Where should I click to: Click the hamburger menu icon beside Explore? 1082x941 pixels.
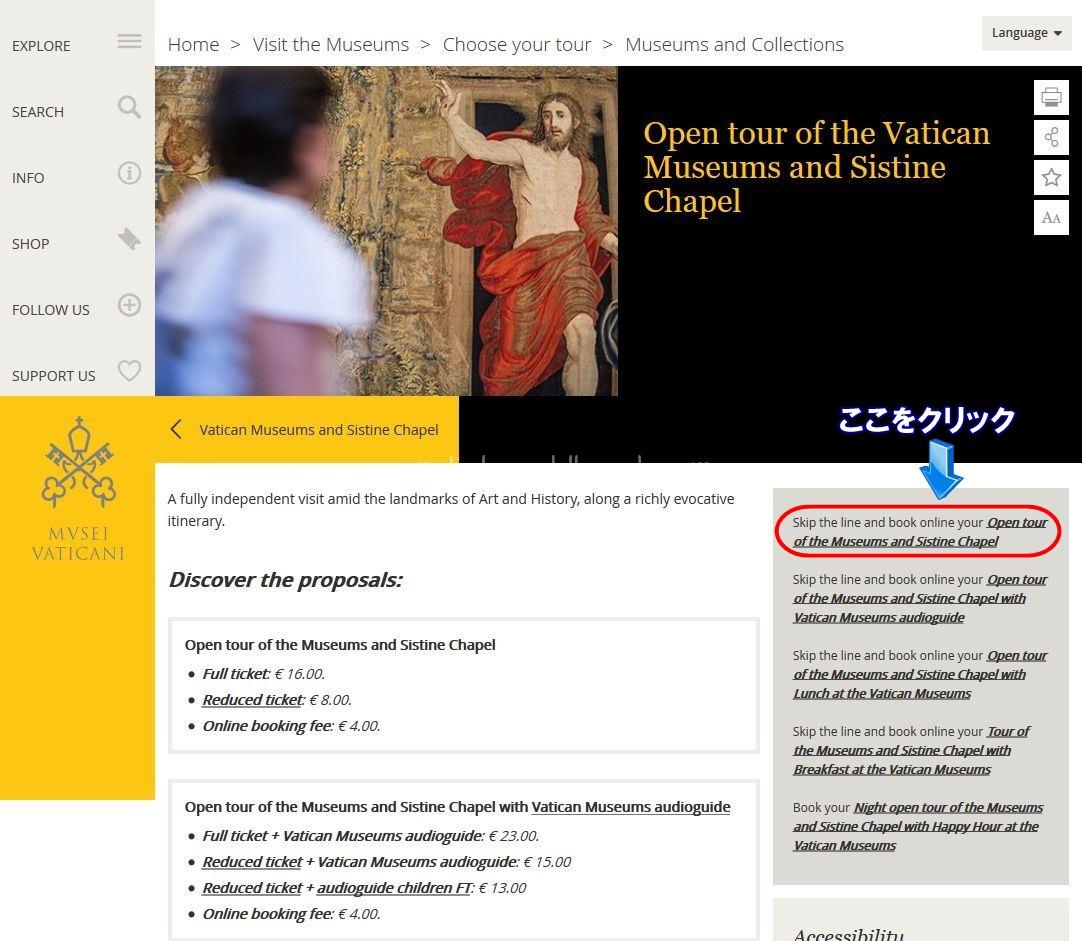129,41
